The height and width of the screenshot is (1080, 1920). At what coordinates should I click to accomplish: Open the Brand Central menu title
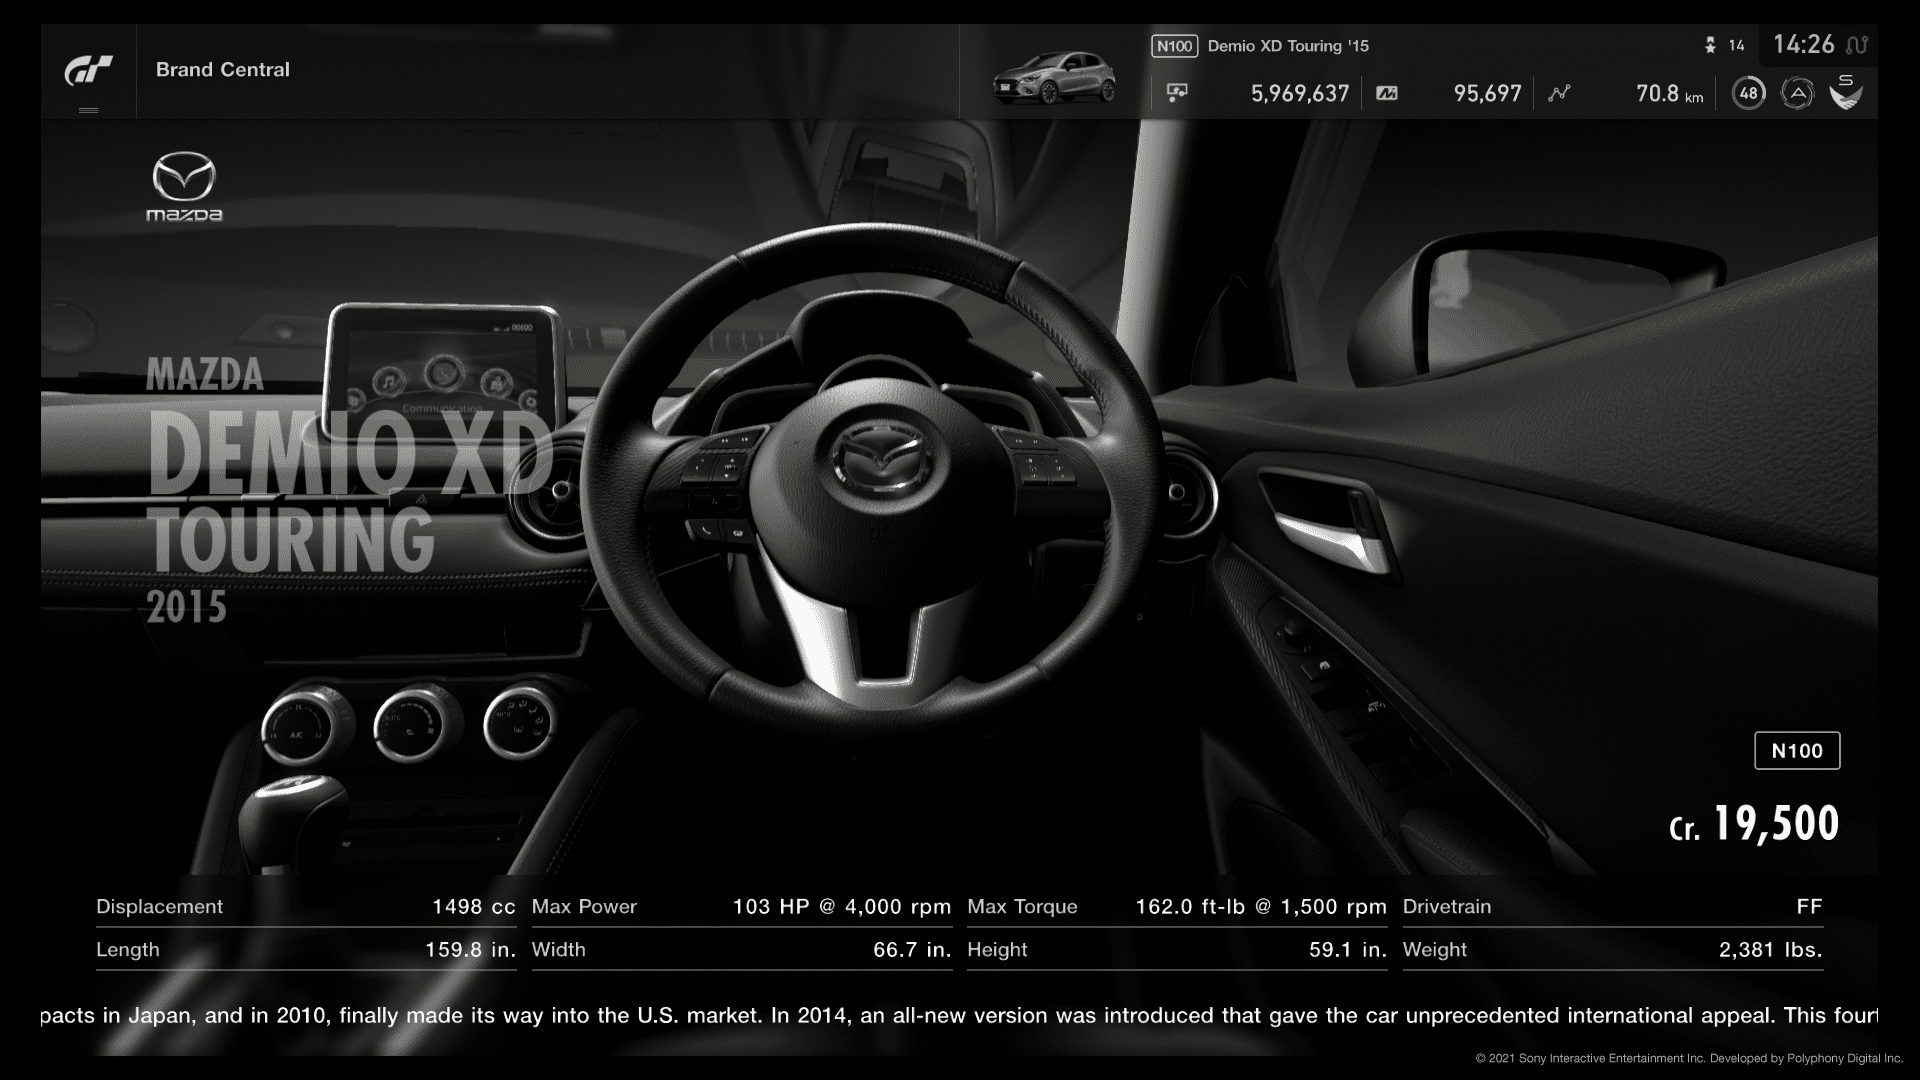click(223, 69)
